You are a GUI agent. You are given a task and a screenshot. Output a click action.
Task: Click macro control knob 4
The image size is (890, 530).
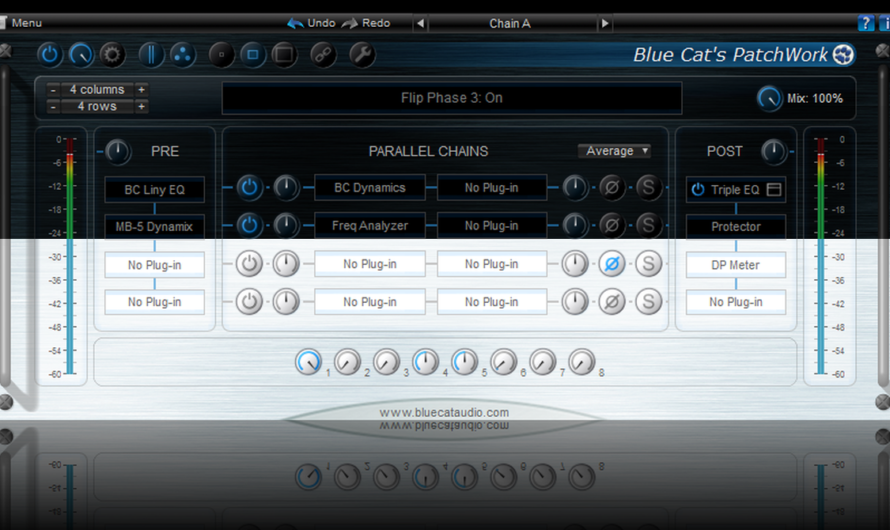pos(426,362)
